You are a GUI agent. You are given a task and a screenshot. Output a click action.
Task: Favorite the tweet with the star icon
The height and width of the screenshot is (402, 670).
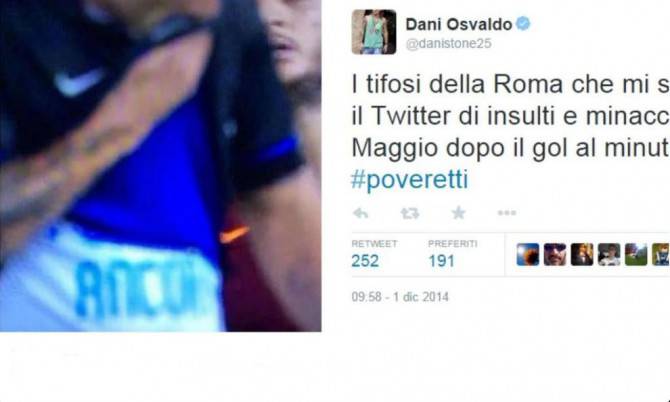tap(458, 212)
